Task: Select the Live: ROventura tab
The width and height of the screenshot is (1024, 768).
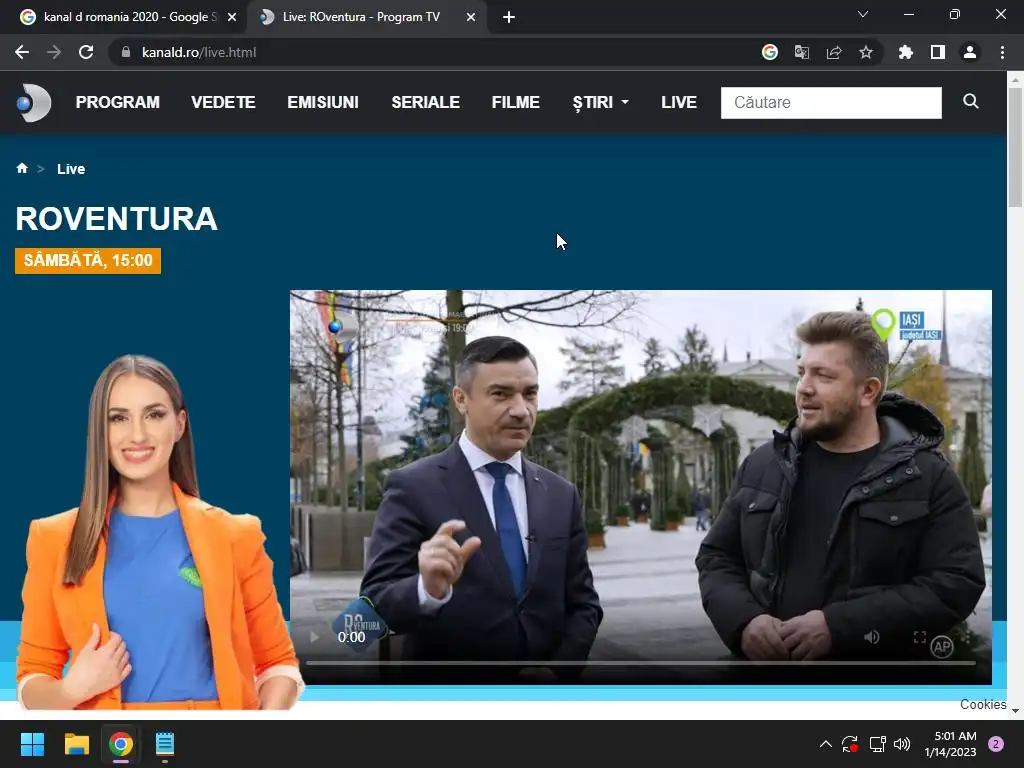Action: click(x=361, y=17)
